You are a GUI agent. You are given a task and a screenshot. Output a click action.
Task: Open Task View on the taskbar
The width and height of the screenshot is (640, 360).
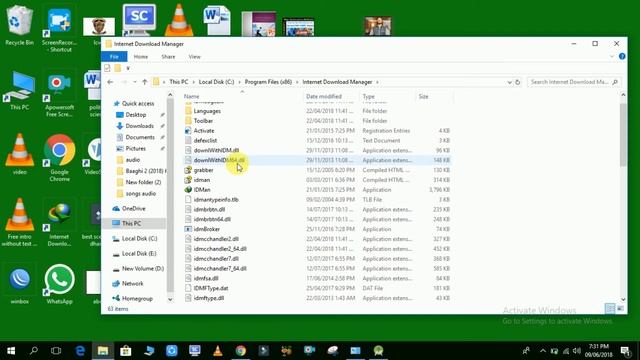[x=56, y=351]
